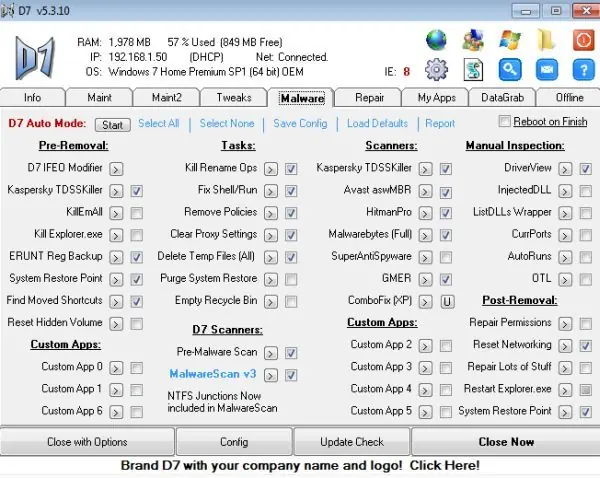The image size is (600, 478).
Task: Run DriverView arrow button
Action: click(565, 169)
